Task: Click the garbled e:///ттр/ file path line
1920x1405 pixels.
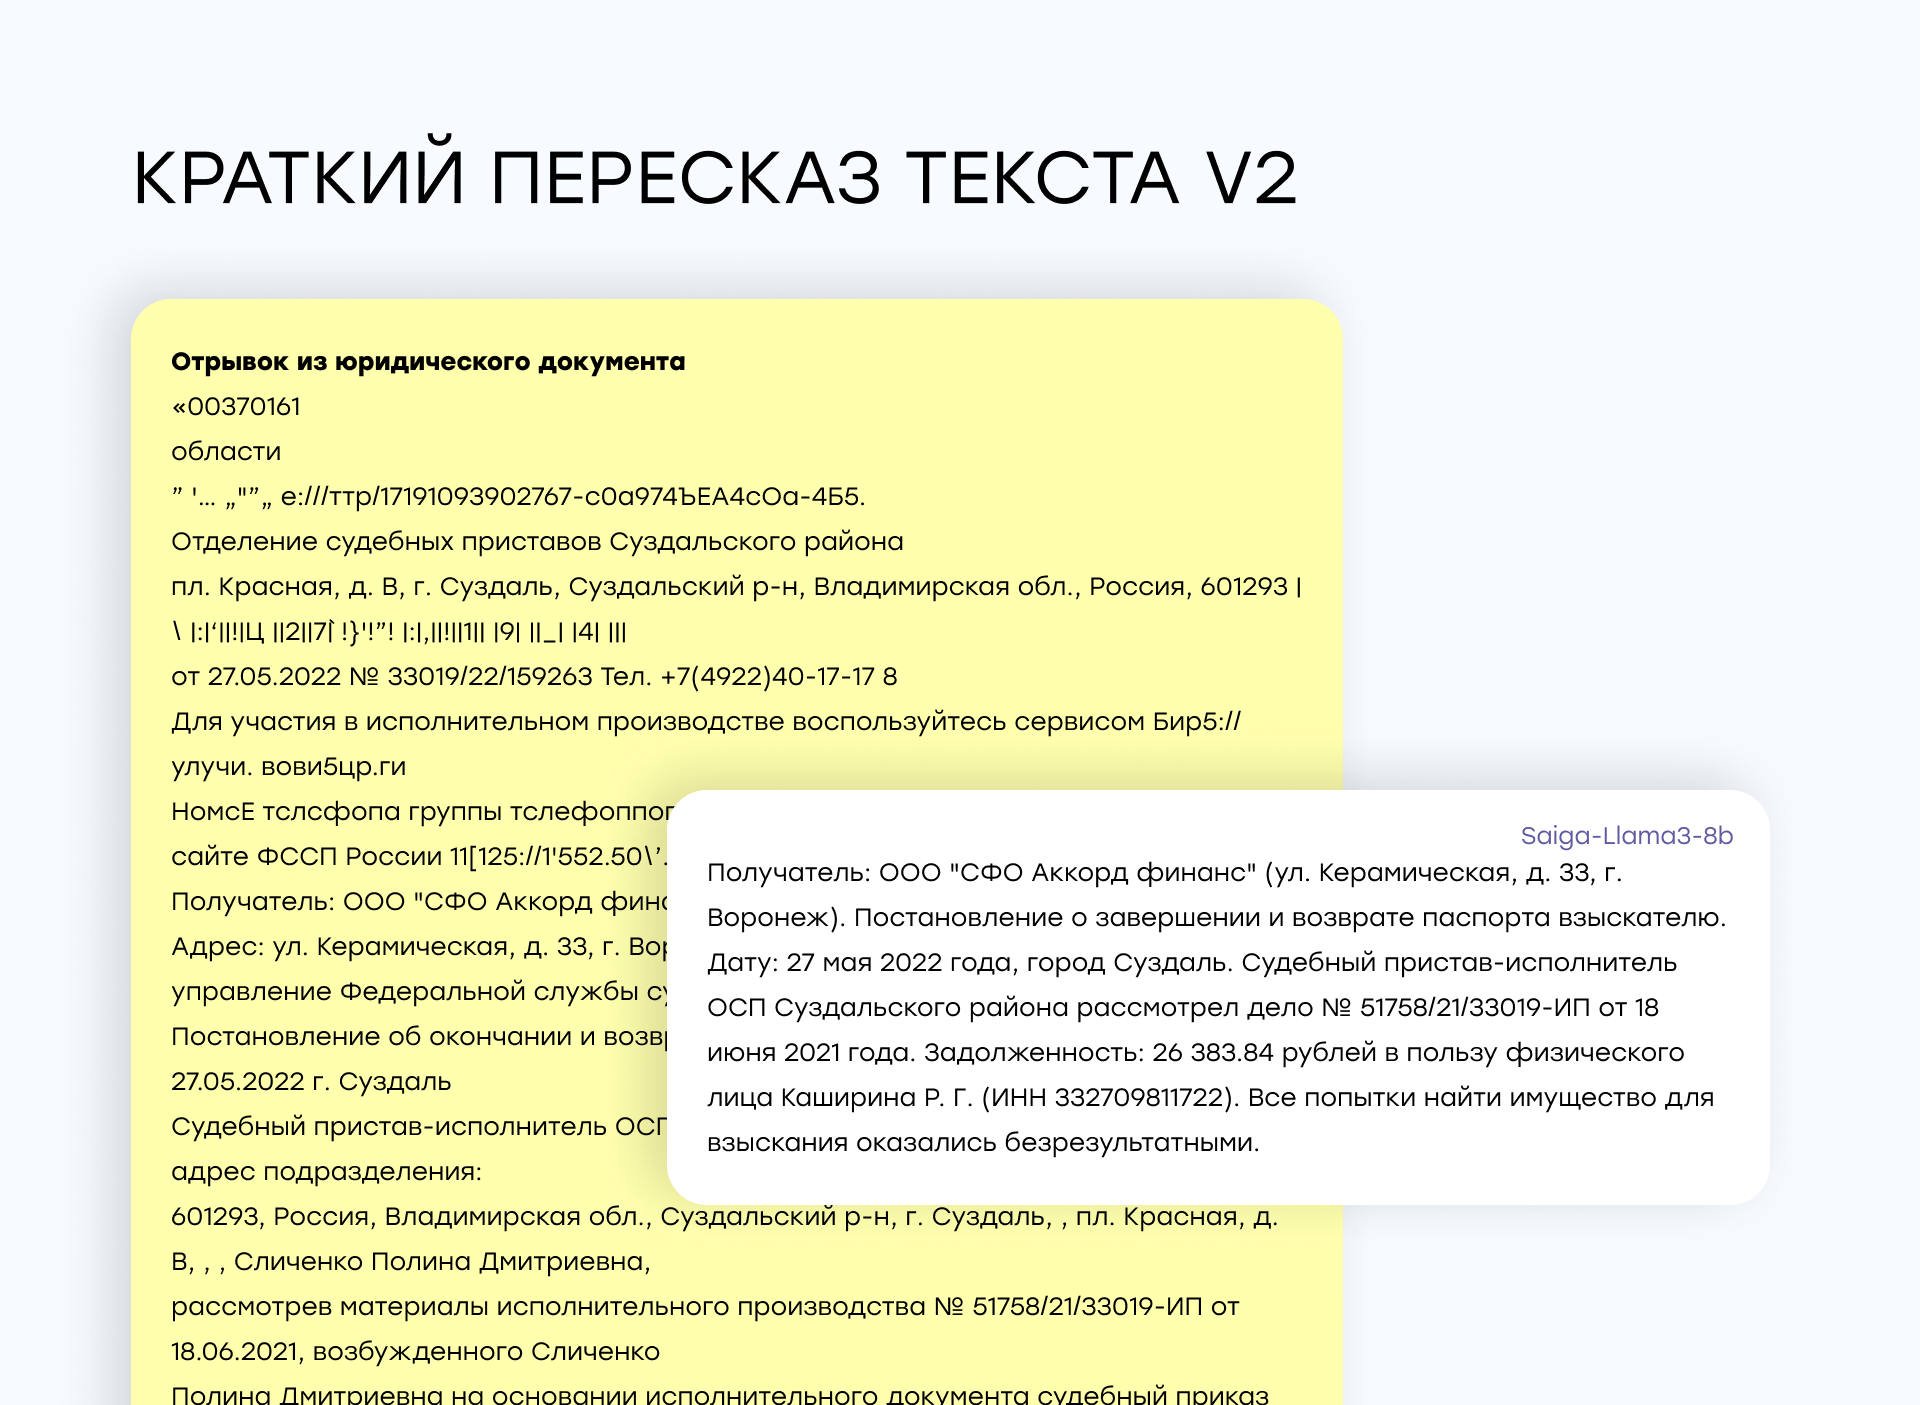Action: tap(572, 497)
